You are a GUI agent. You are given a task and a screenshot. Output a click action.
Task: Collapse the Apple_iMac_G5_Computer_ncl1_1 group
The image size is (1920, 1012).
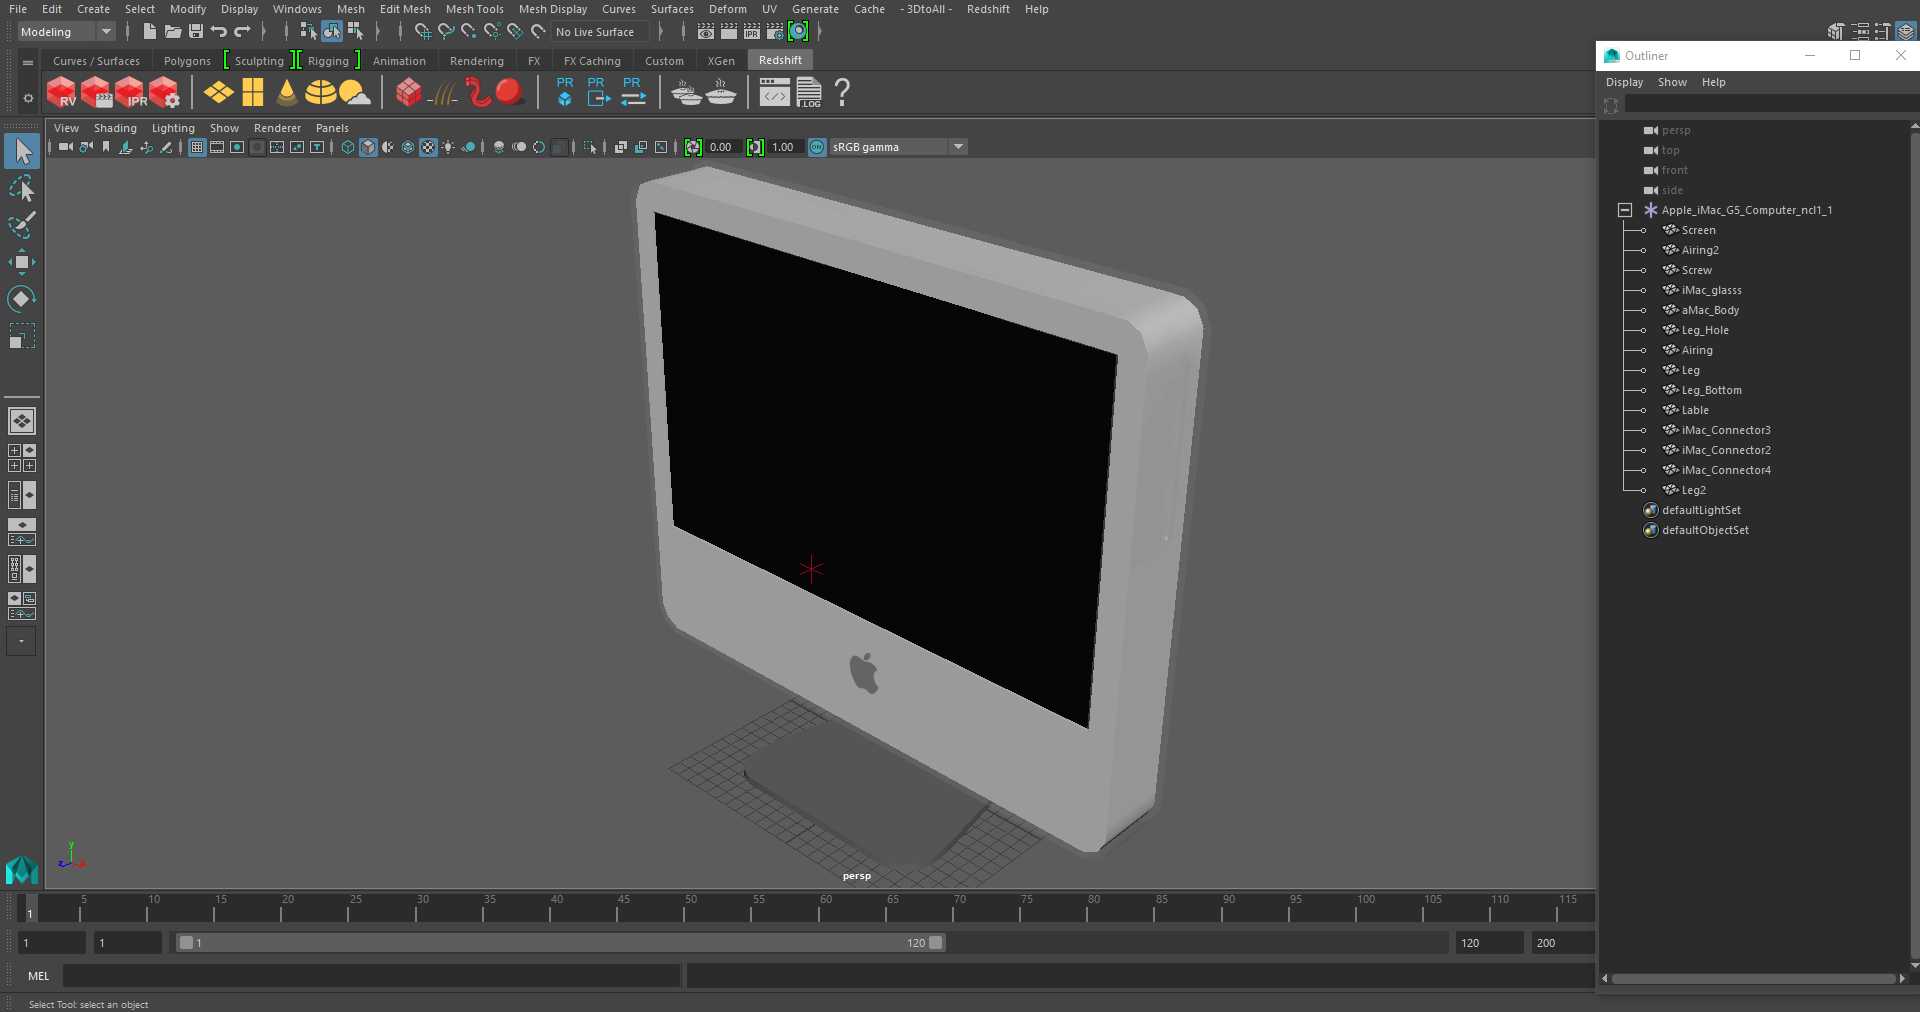(1625, 210)
